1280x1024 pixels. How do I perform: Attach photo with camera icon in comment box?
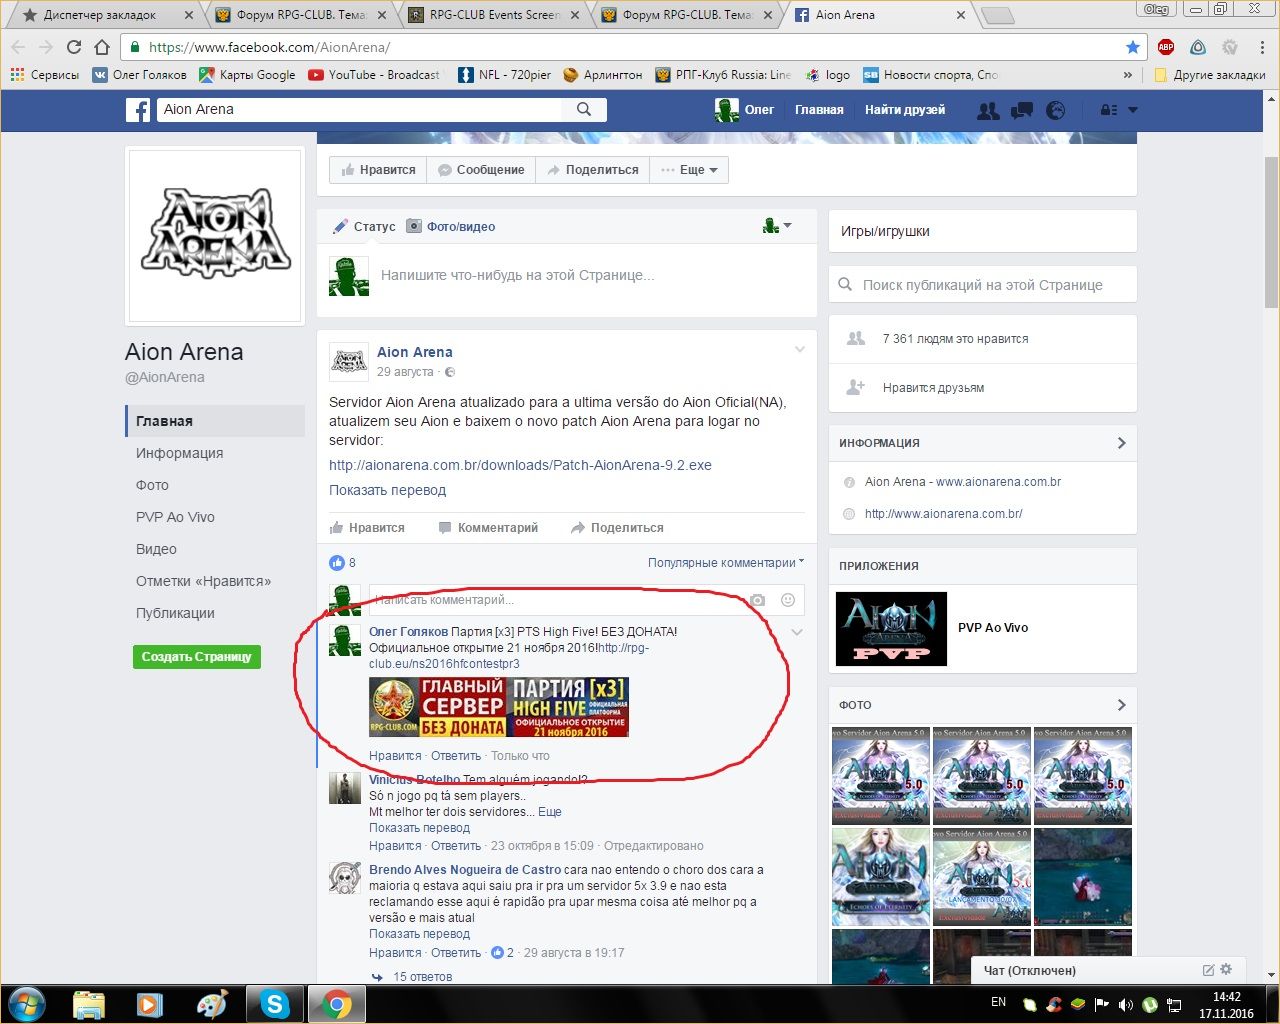(x=757, y=600)
